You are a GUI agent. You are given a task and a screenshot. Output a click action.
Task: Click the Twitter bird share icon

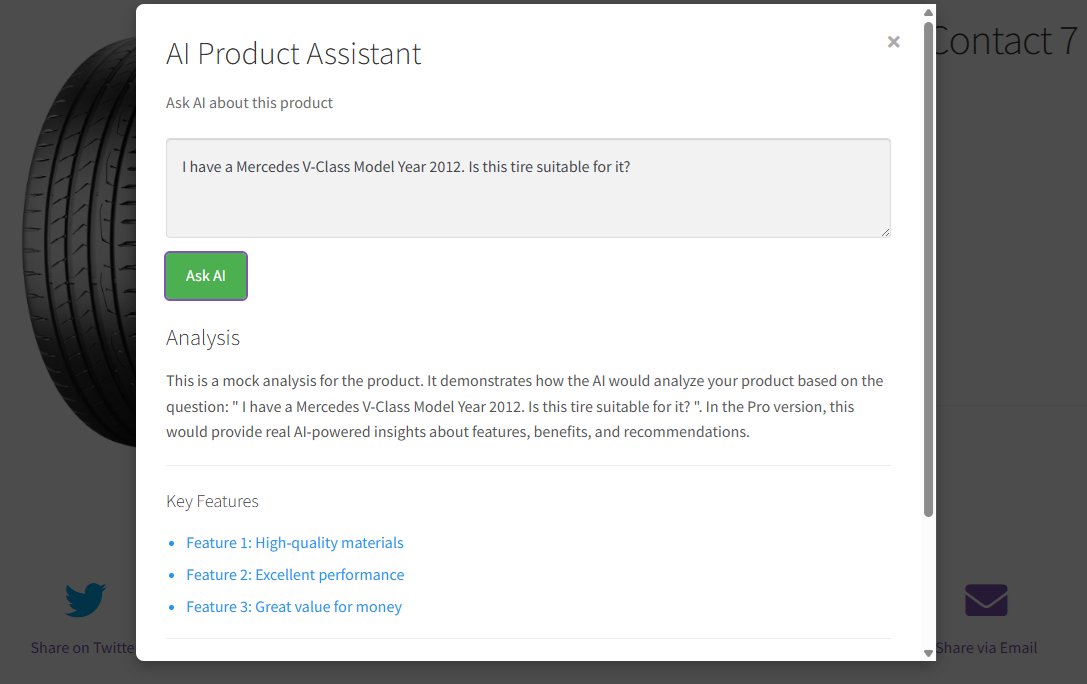[x=85, y=599]
